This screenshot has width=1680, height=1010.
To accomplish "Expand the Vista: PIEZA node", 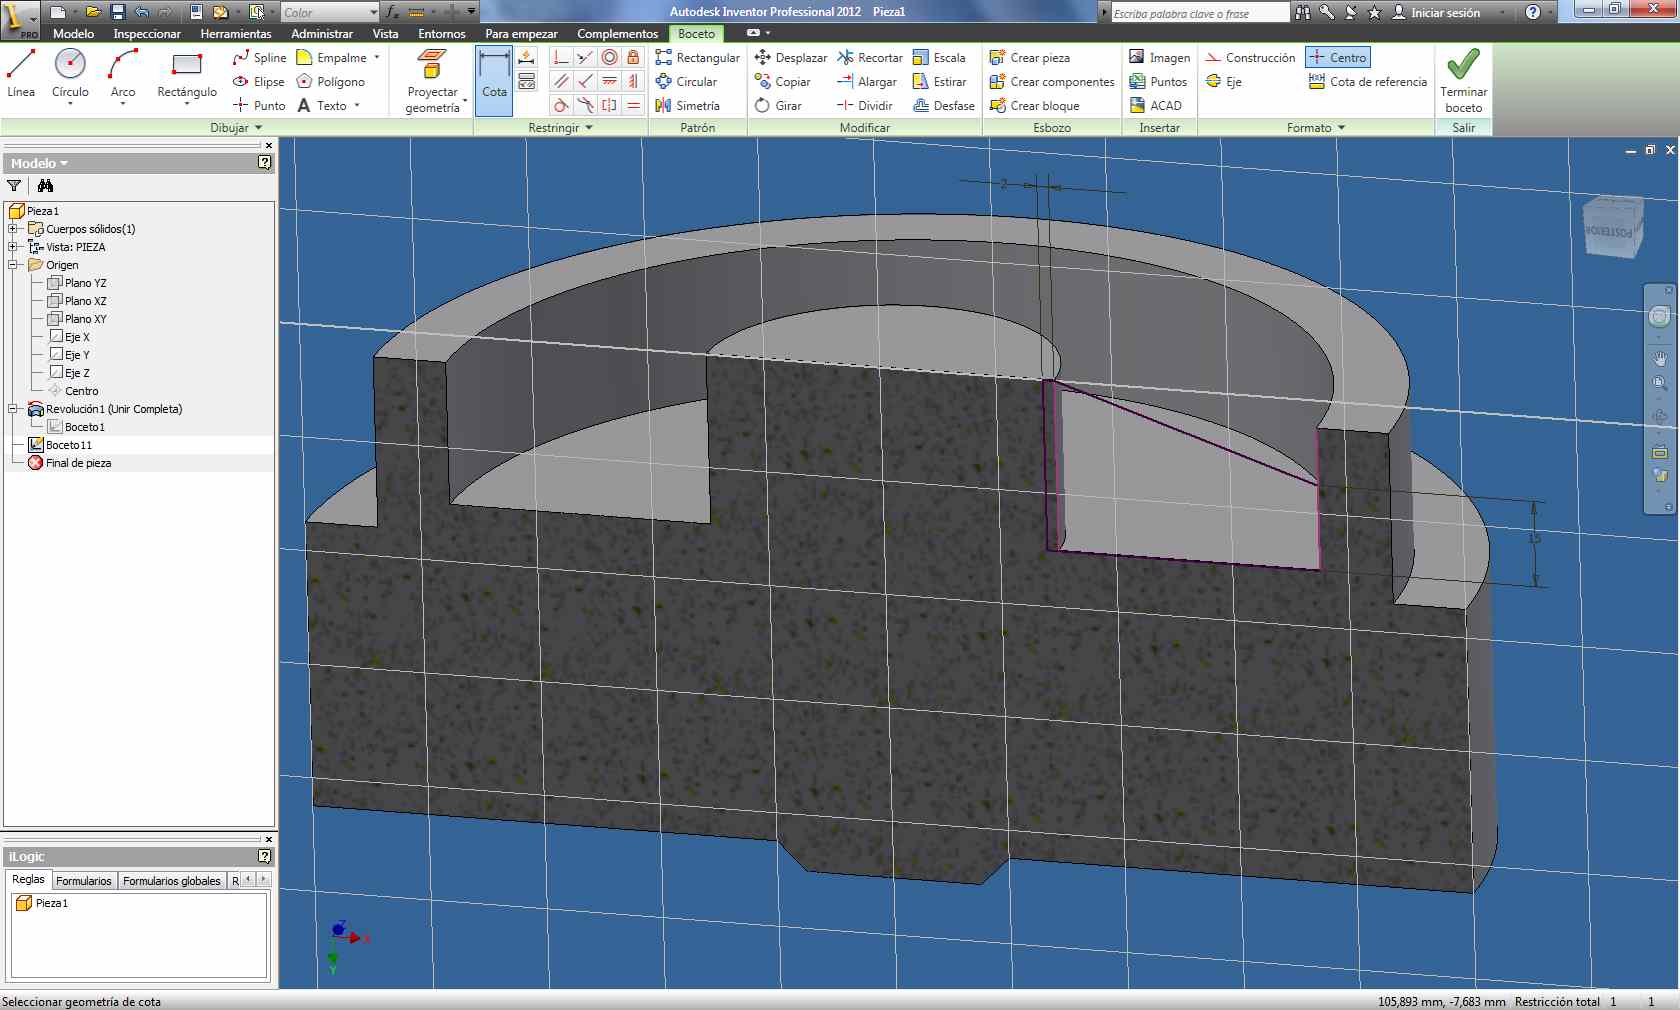I will 13,247.
